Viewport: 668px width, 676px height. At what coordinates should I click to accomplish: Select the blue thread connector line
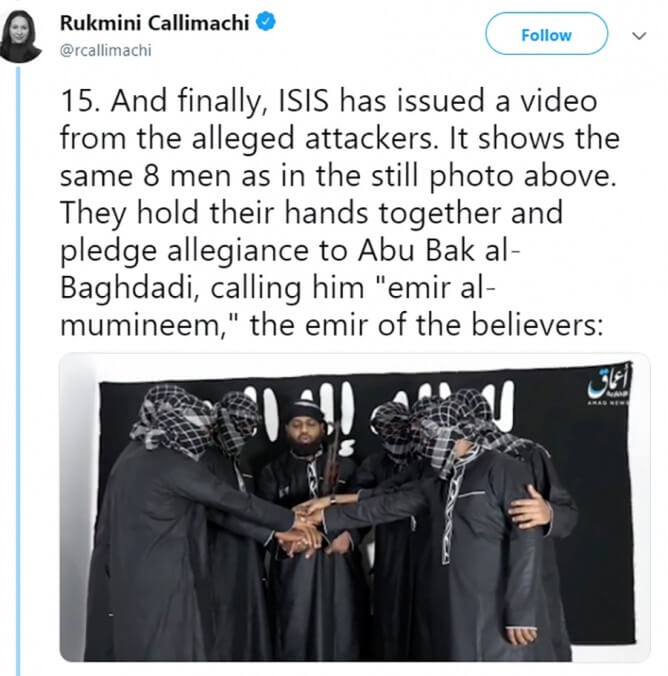(x=18, y=371)
